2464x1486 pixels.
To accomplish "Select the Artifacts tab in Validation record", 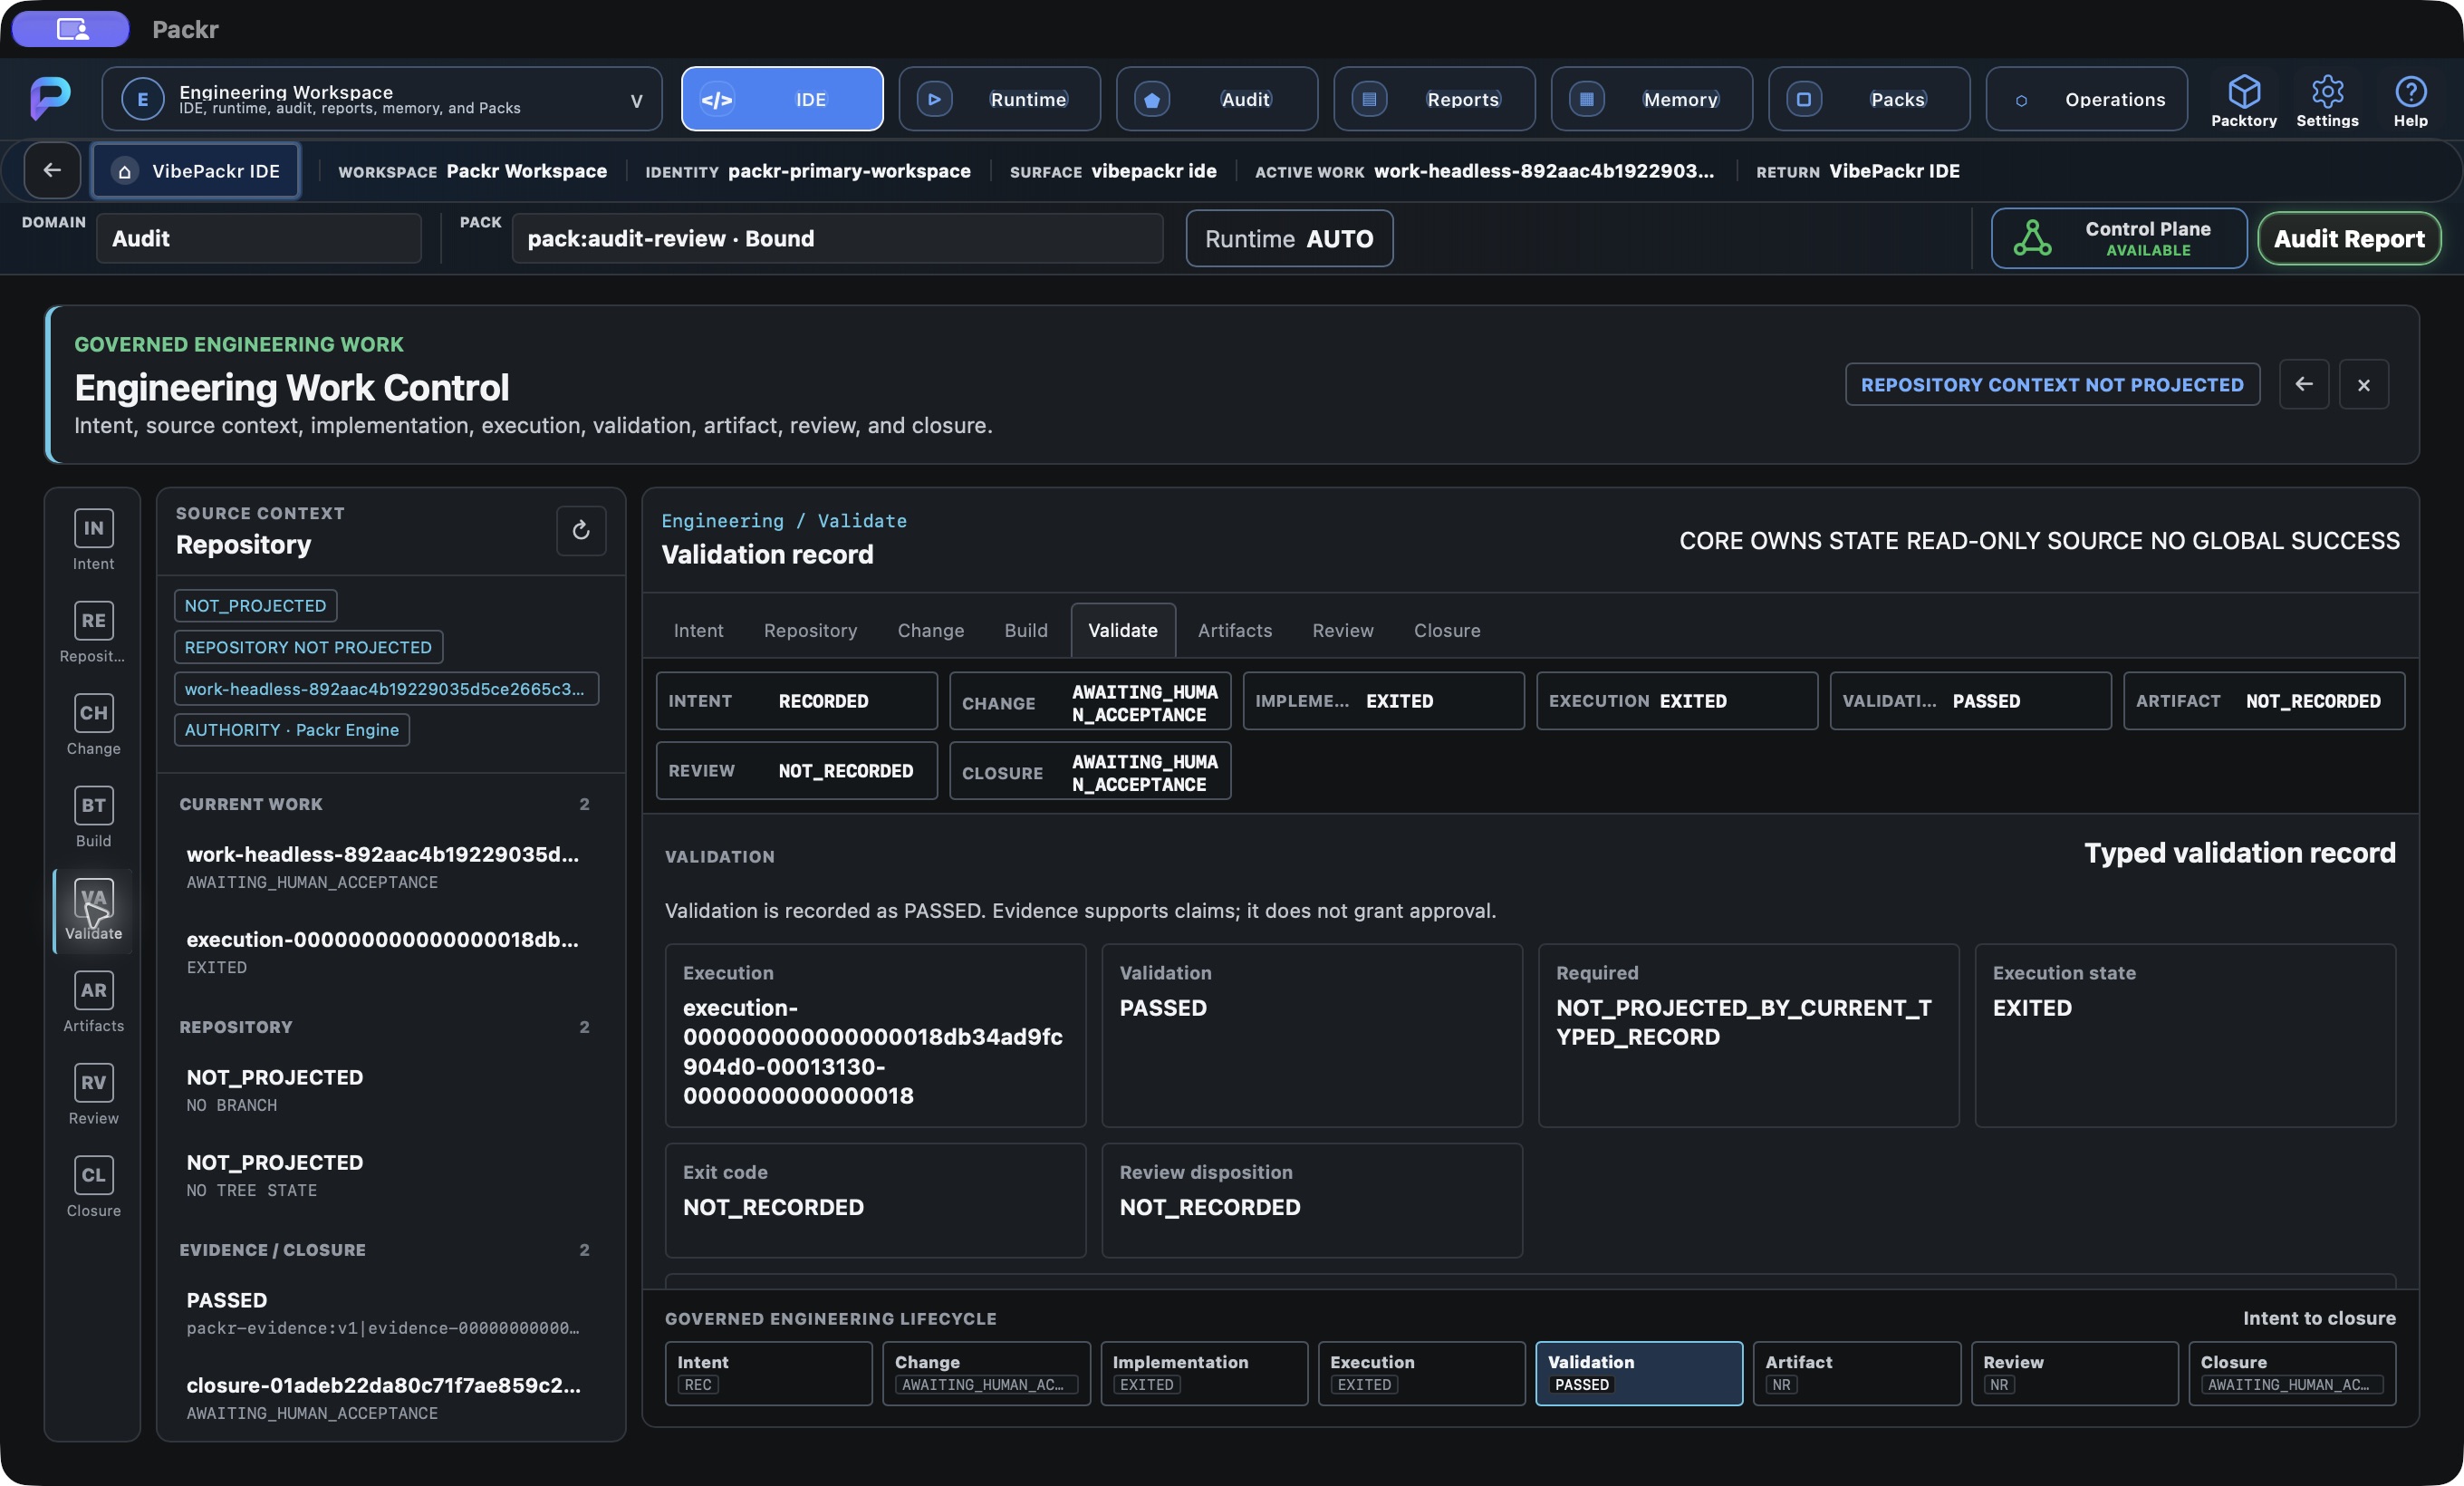I will [x=1235, y=630].
